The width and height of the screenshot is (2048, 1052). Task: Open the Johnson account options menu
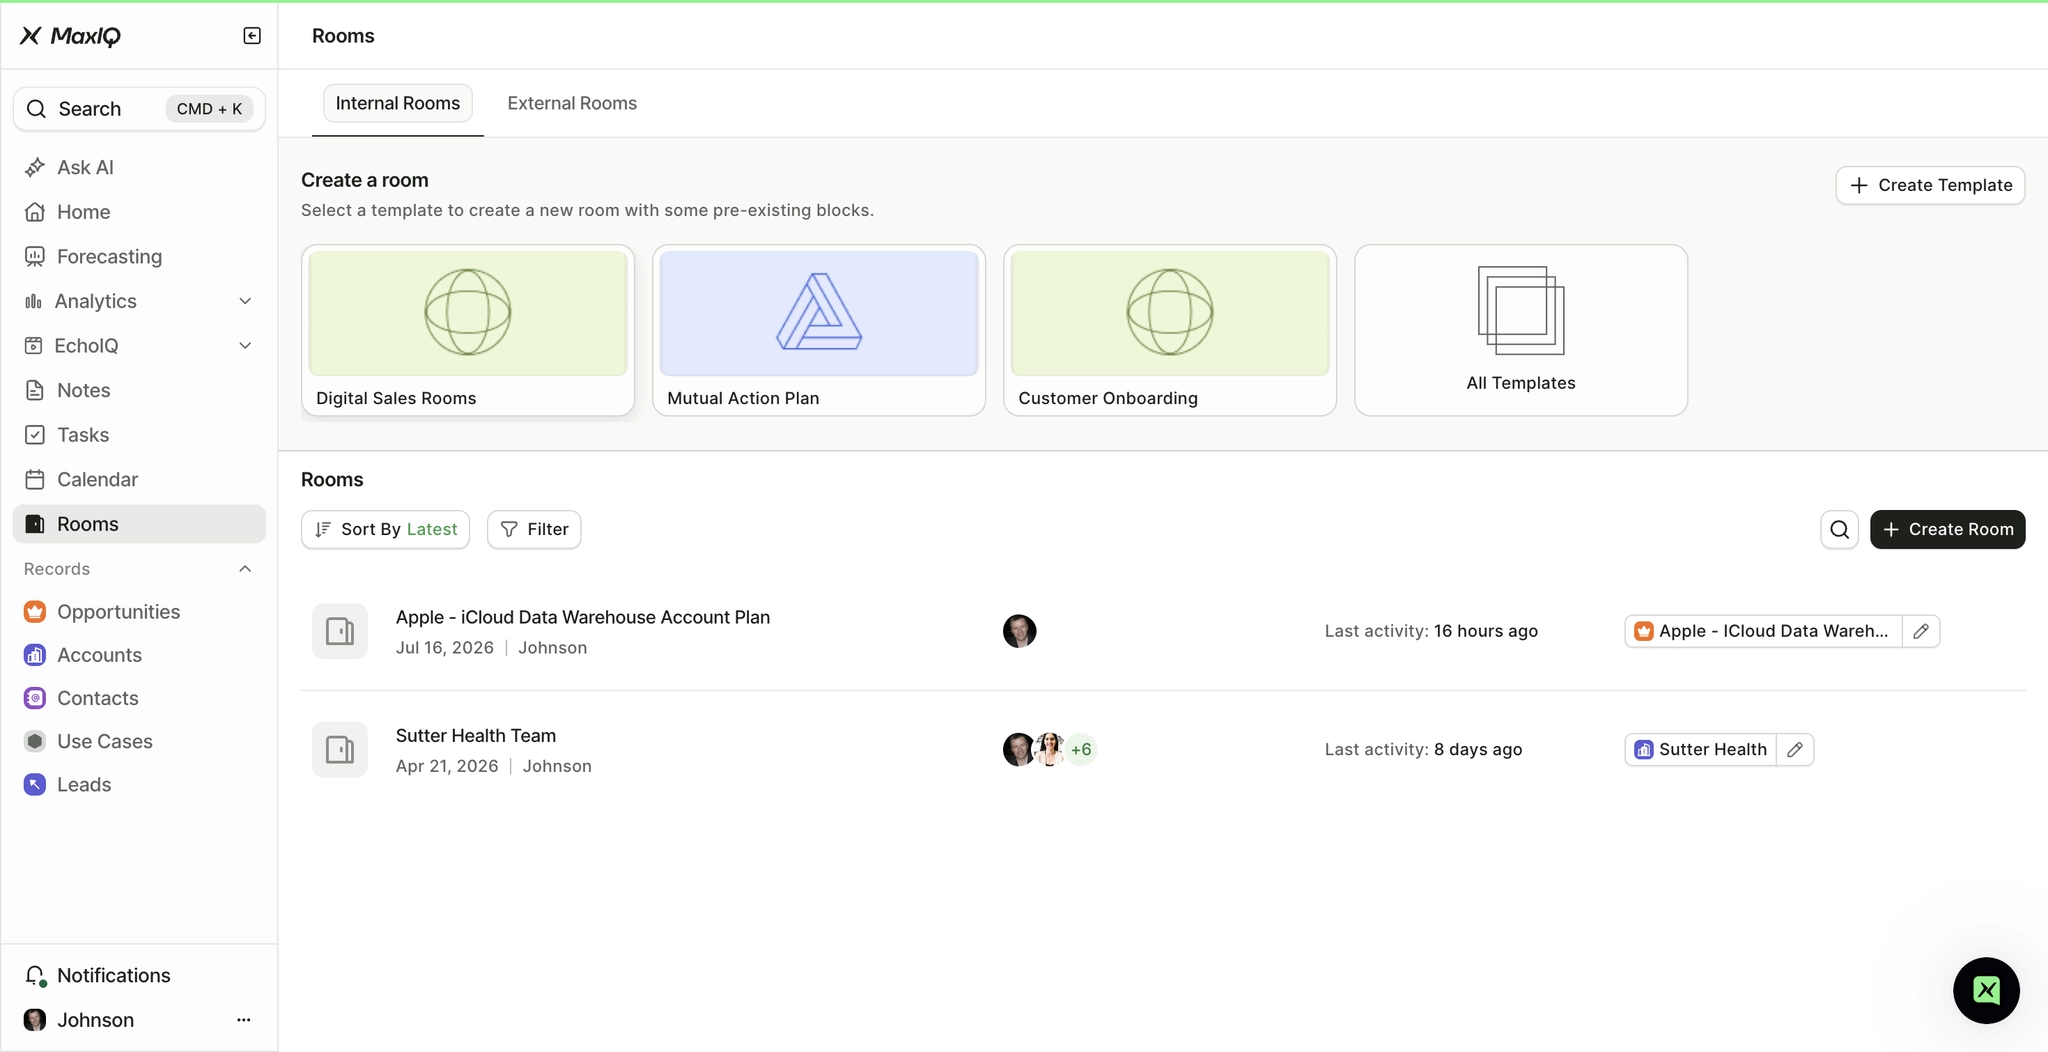point(244,1020)
